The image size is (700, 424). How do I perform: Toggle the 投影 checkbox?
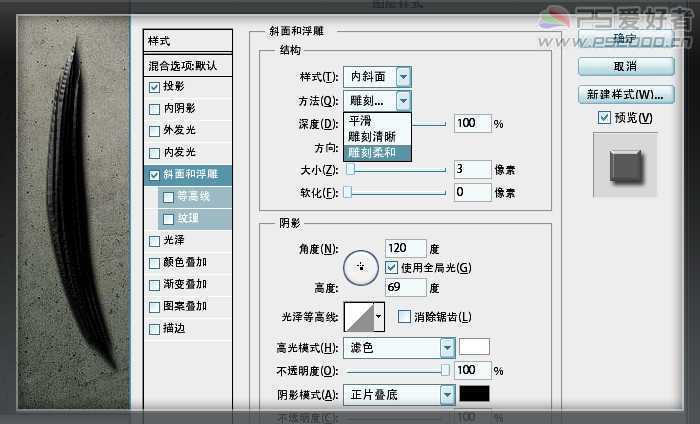click(154, 87)
